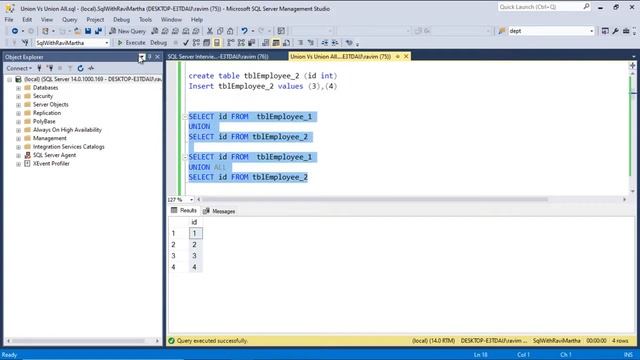Select the Results tab

tap(184, 211)
